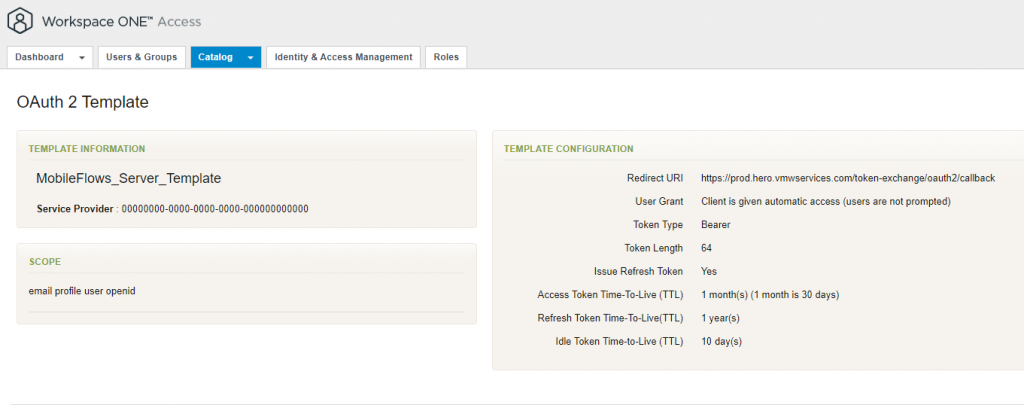1024x414 pixels.
Task: Select the Token Length value 64
Action: pyautogui.click(x=706, y=248)
